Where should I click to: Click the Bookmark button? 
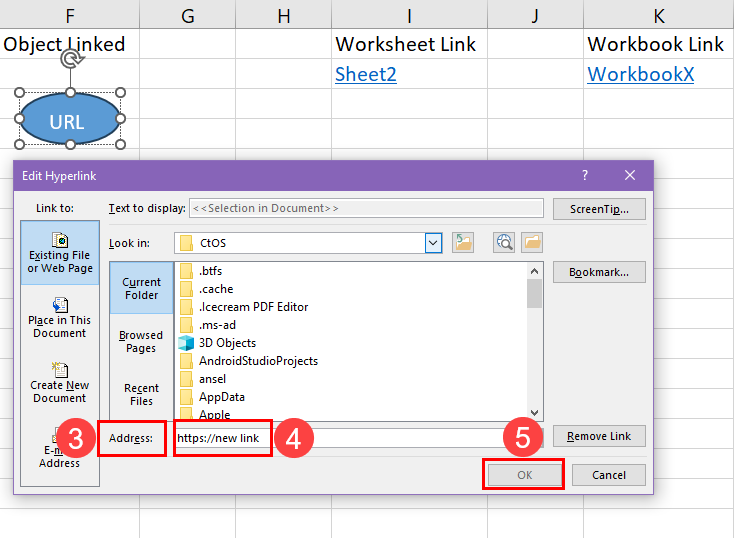pos(599,272)
